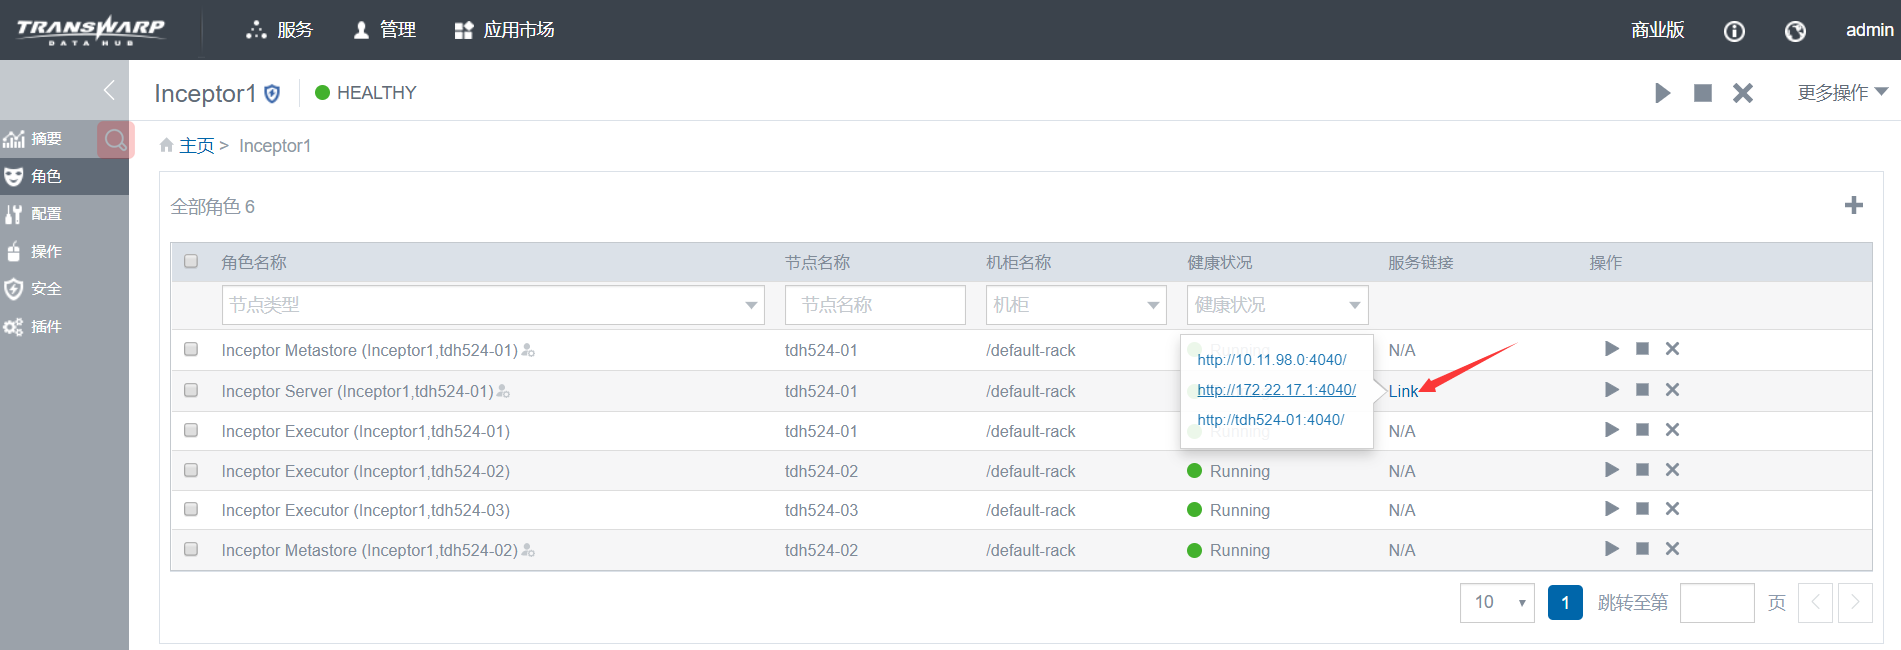Open the 应用市场 menu
This screenshot has height=650, width=1901.
[504, 30]
